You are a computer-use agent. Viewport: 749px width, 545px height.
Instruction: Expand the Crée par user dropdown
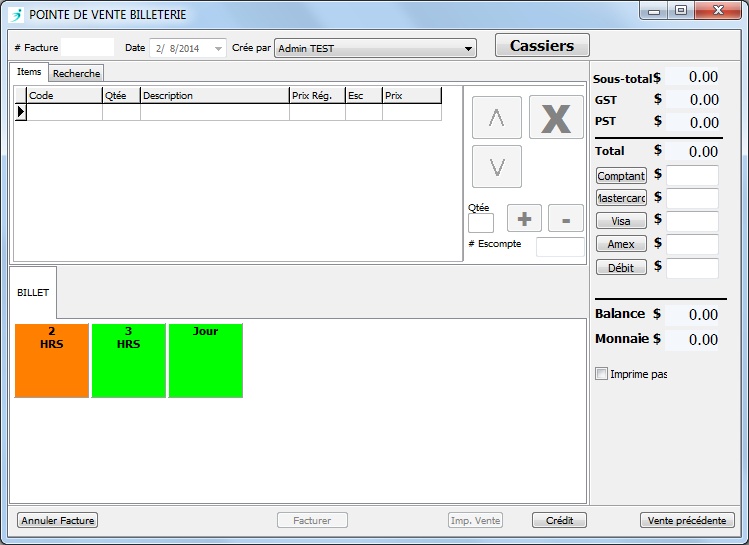469,48
